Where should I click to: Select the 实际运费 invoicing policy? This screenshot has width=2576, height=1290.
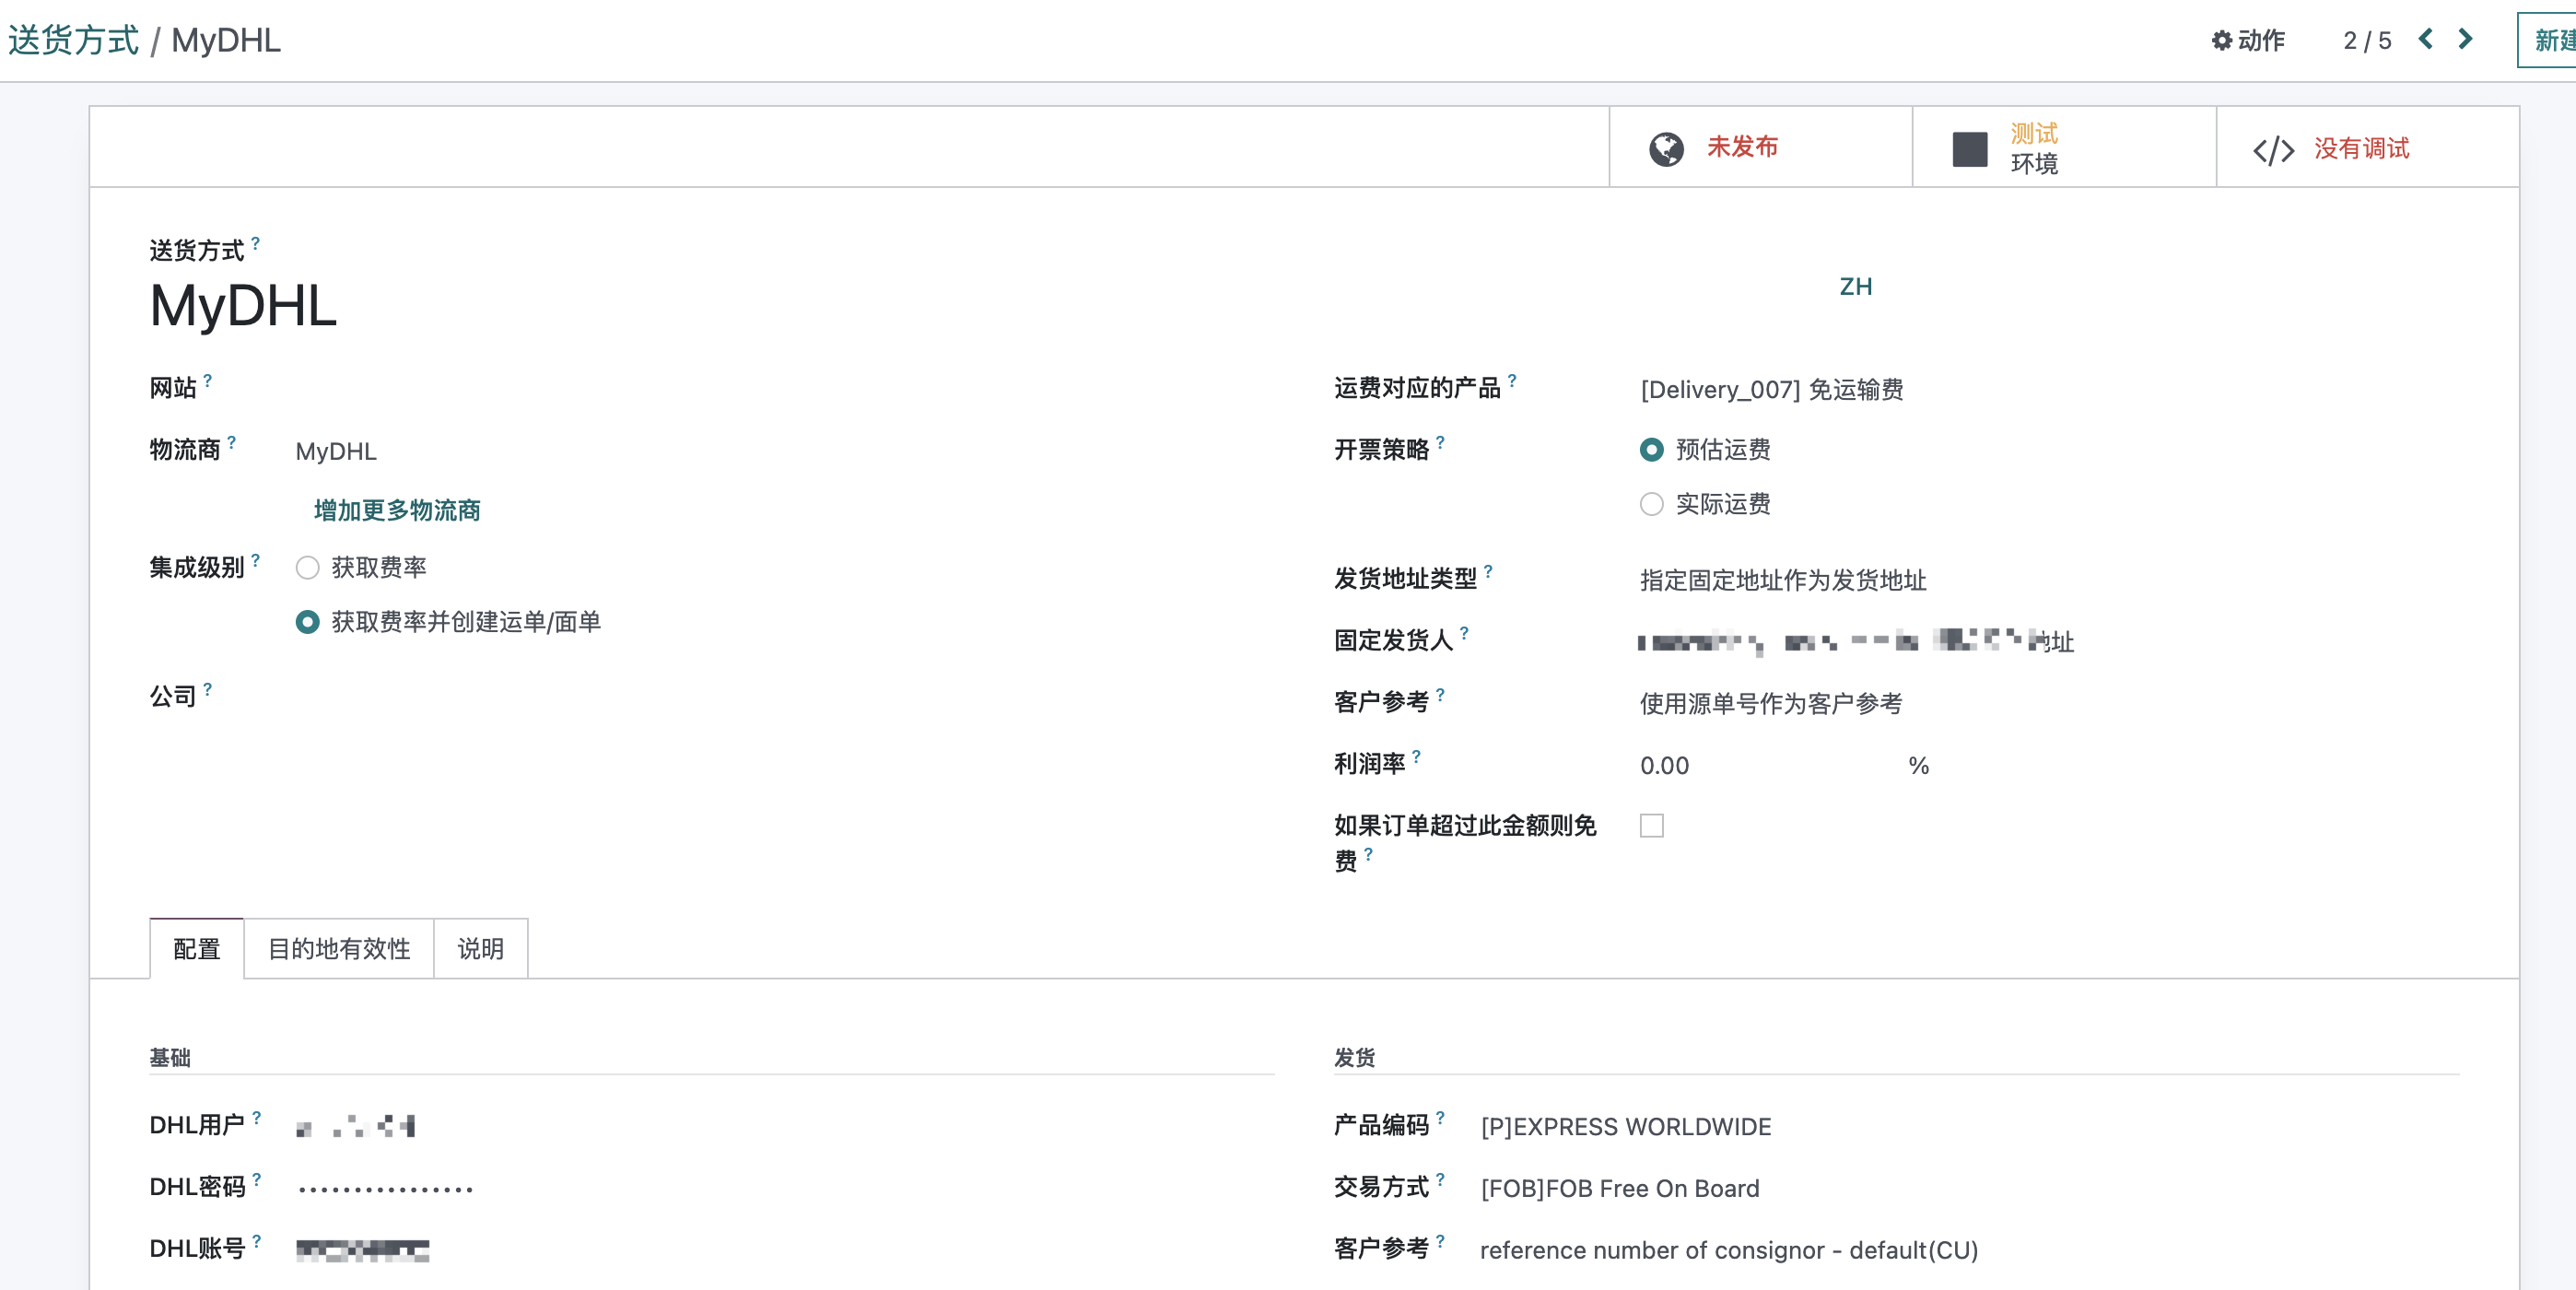(1652, 504)
